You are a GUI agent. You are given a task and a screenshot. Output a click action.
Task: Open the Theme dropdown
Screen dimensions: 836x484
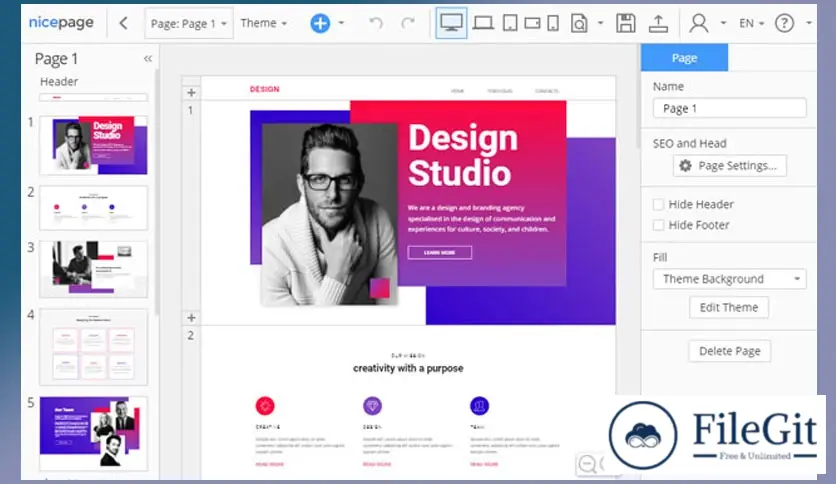click(263, 23)
